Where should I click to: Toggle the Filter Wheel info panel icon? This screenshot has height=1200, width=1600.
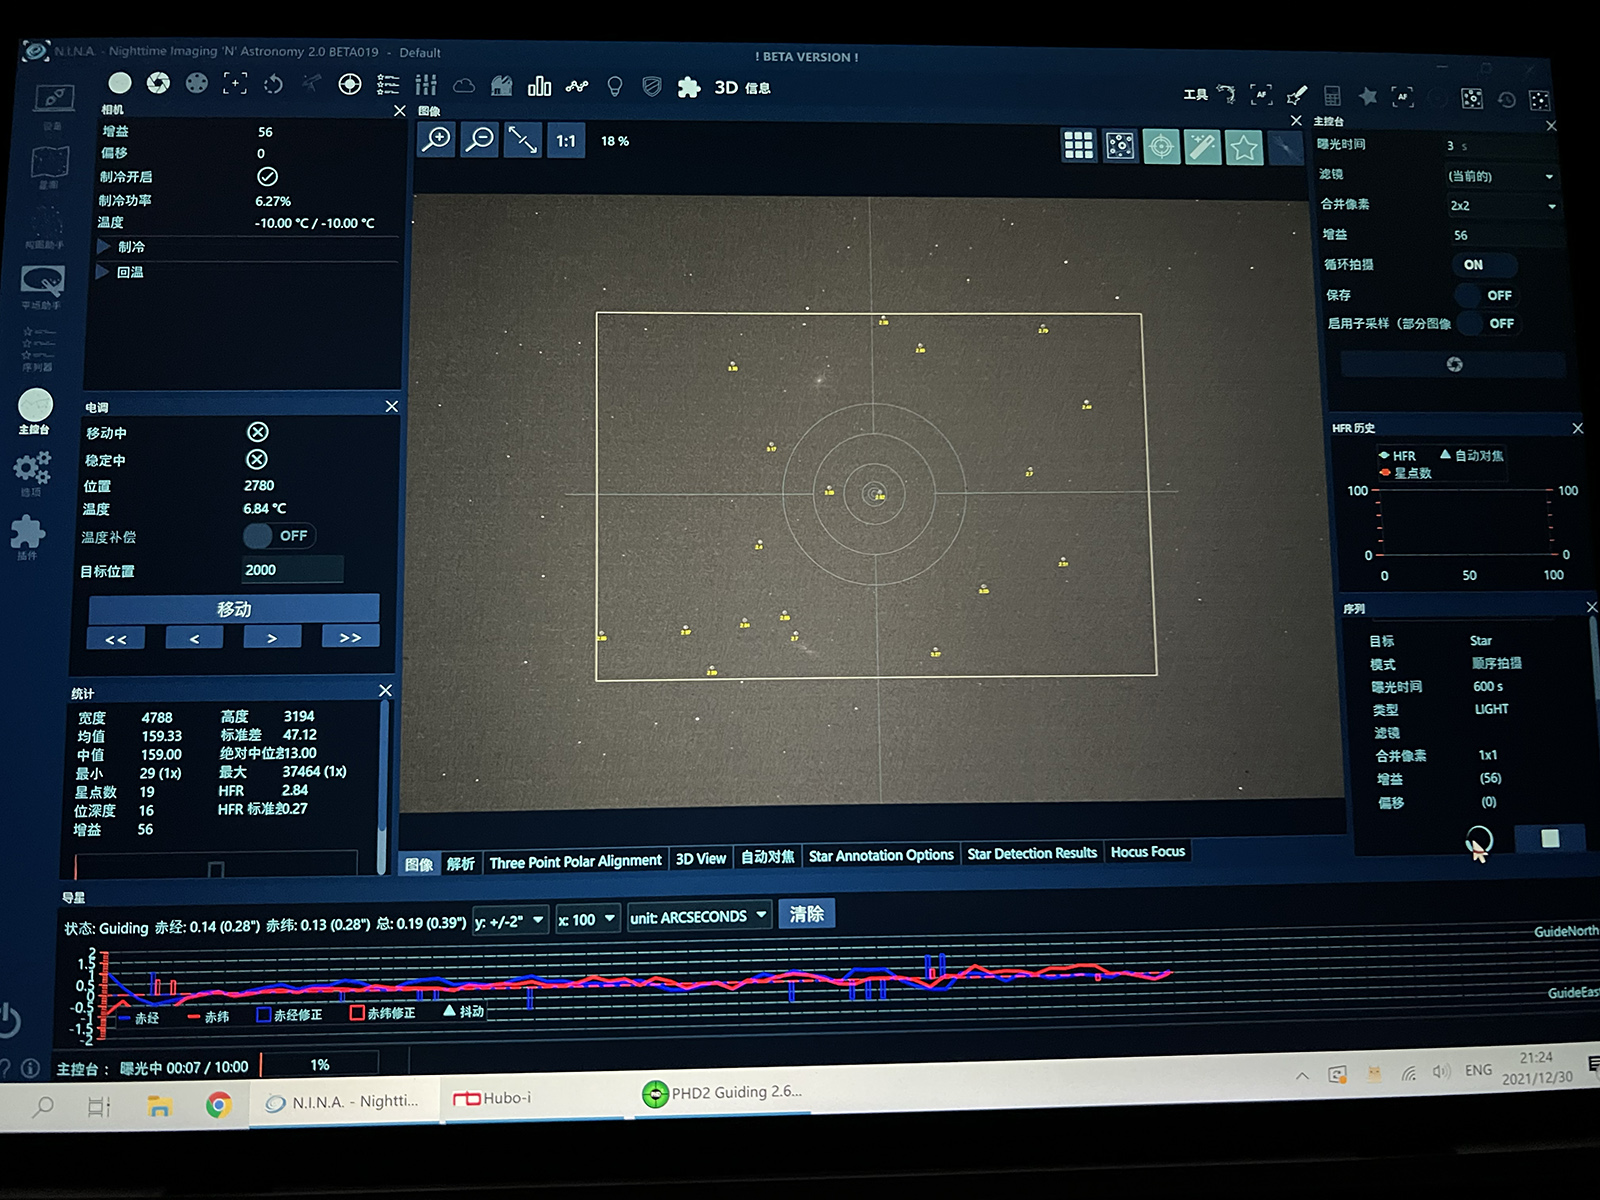[197, 83]
